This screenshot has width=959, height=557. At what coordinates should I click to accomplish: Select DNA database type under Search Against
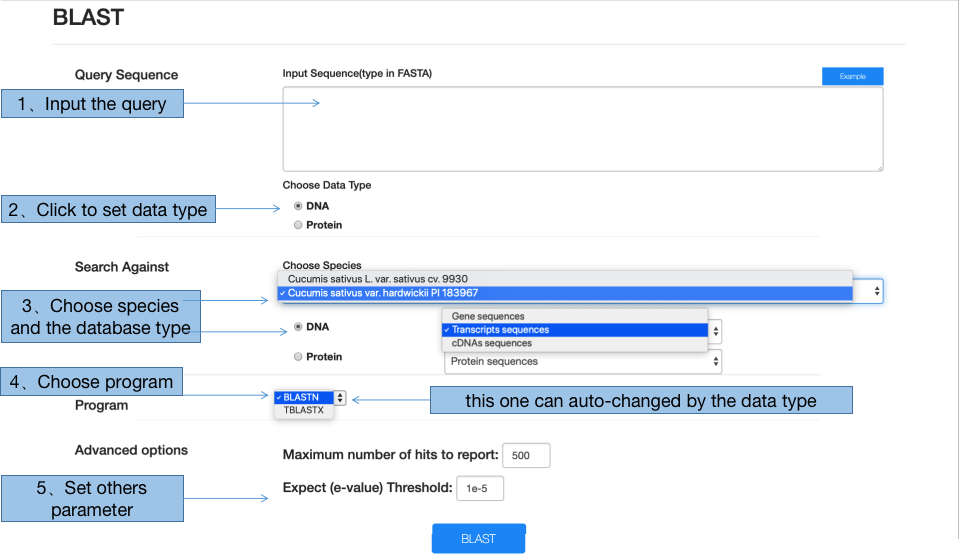(x=298, y=326)
